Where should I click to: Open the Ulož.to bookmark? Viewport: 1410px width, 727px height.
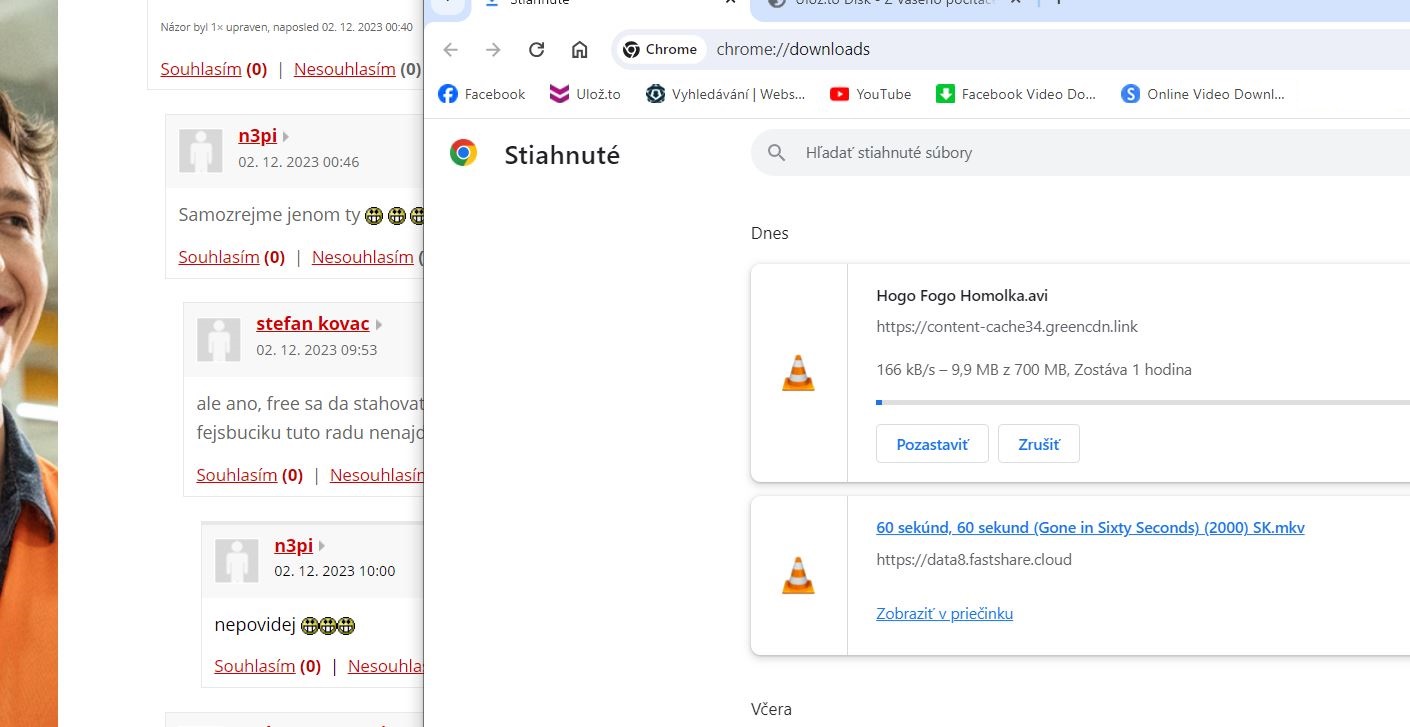pos(586,94)
